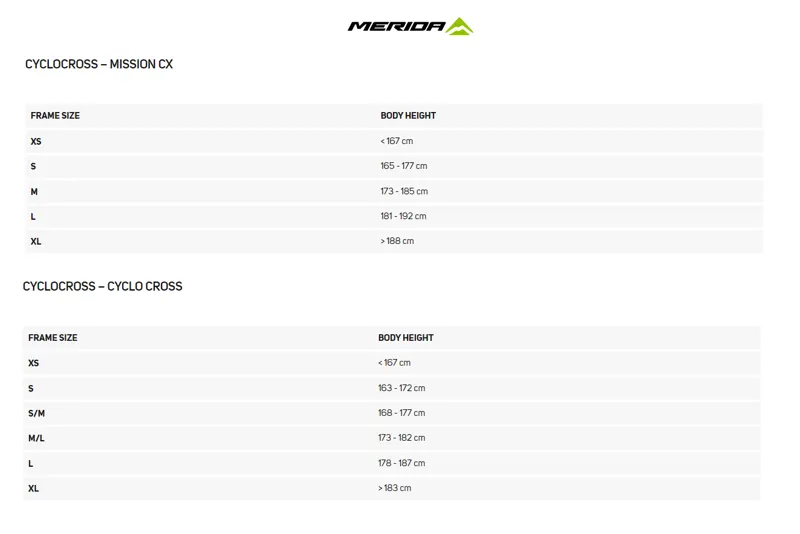
Task: Click the 173 - 182 cm height value
Action: point(402,438)
